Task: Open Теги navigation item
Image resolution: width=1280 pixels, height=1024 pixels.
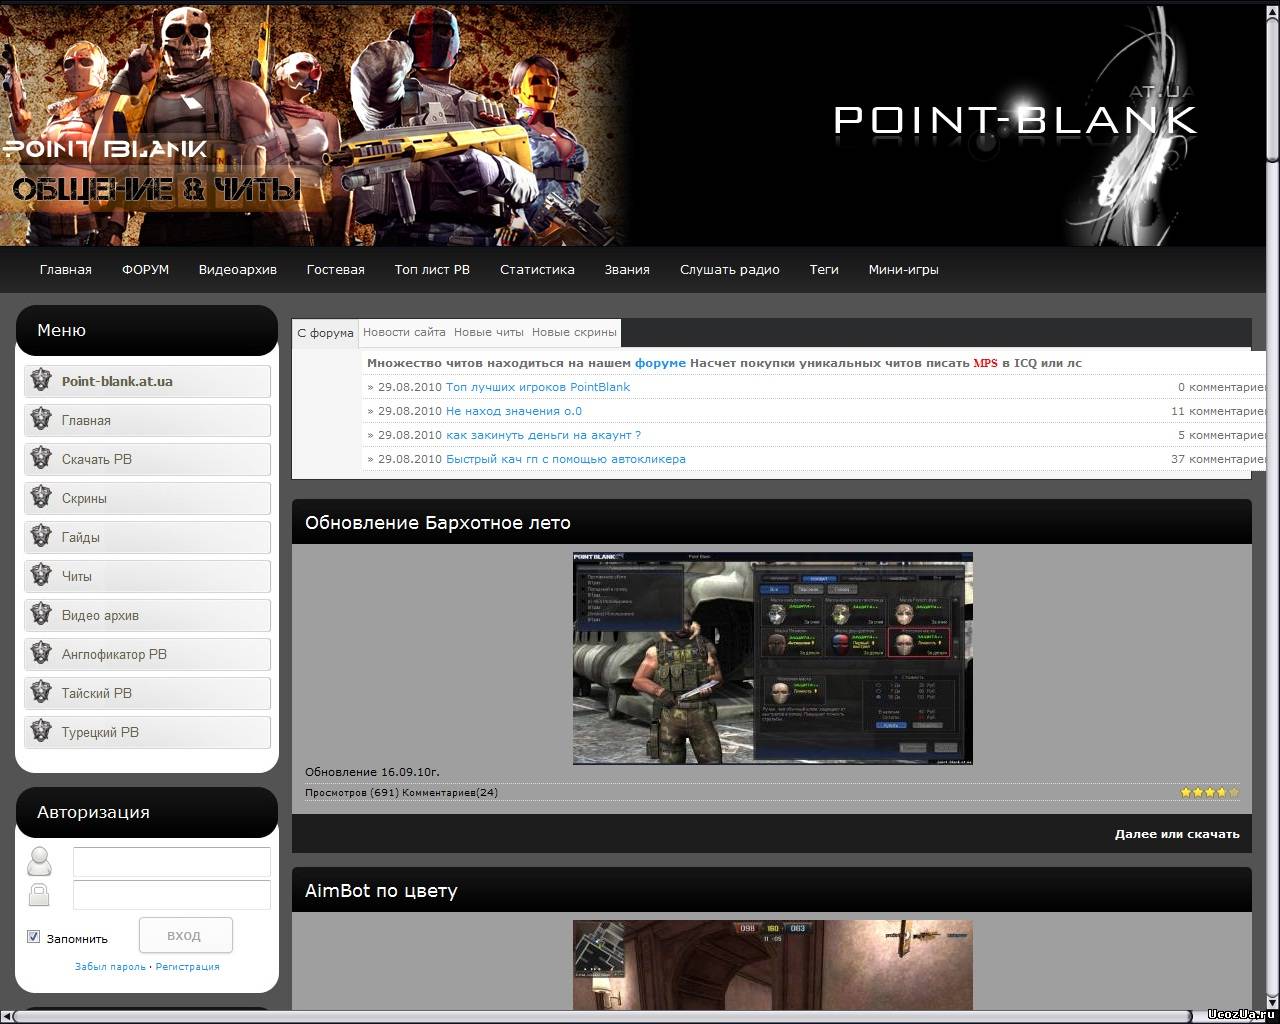Action: click(x=824, y=269)
